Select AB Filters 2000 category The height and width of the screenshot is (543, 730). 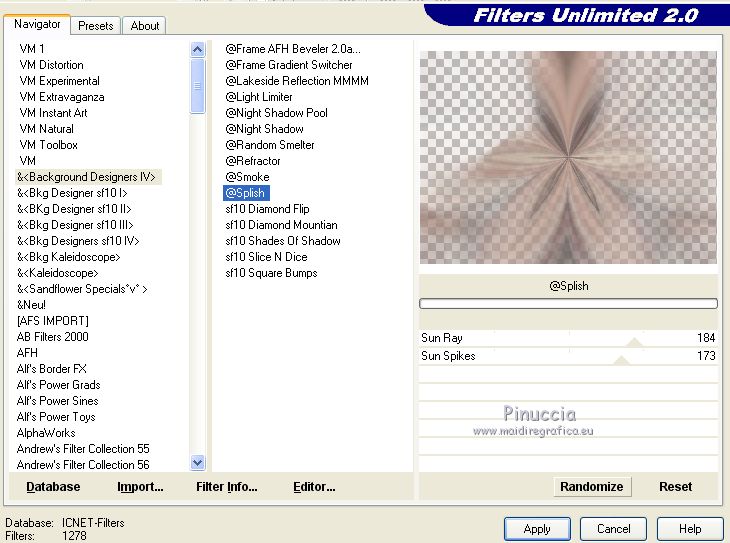53,337
